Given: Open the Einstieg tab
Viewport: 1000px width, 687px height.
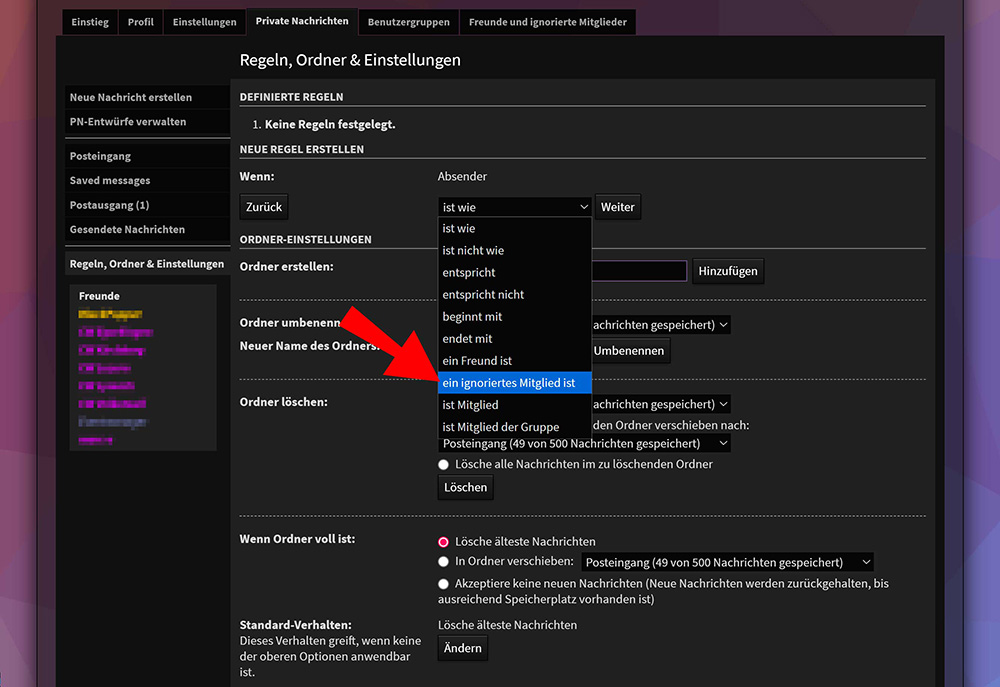Looking at the screenshot, I should (90, 22).
